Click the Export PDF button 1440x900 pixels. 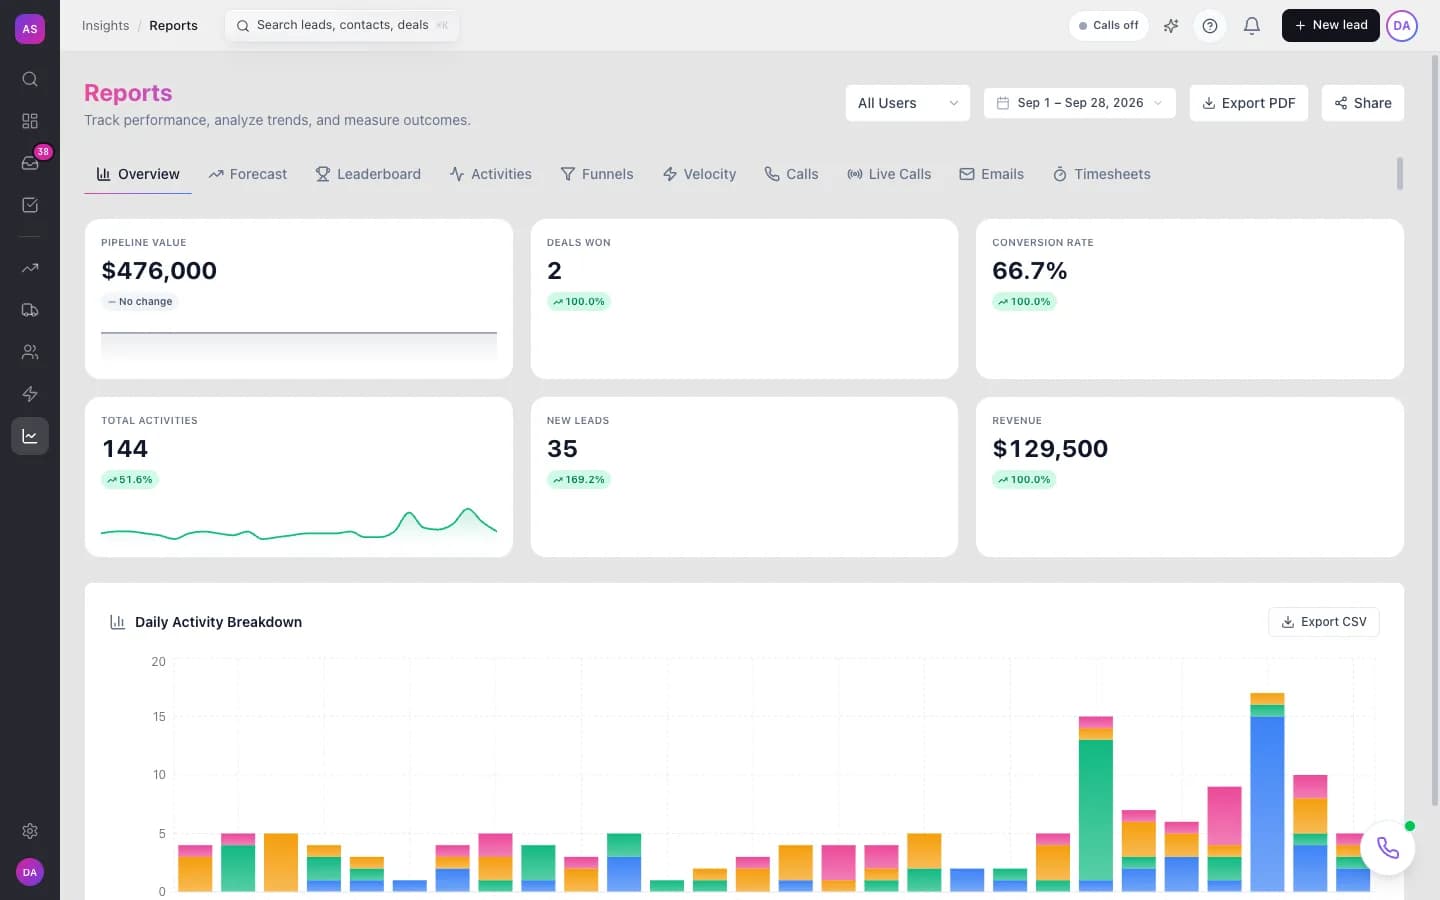pos(1249,103)
